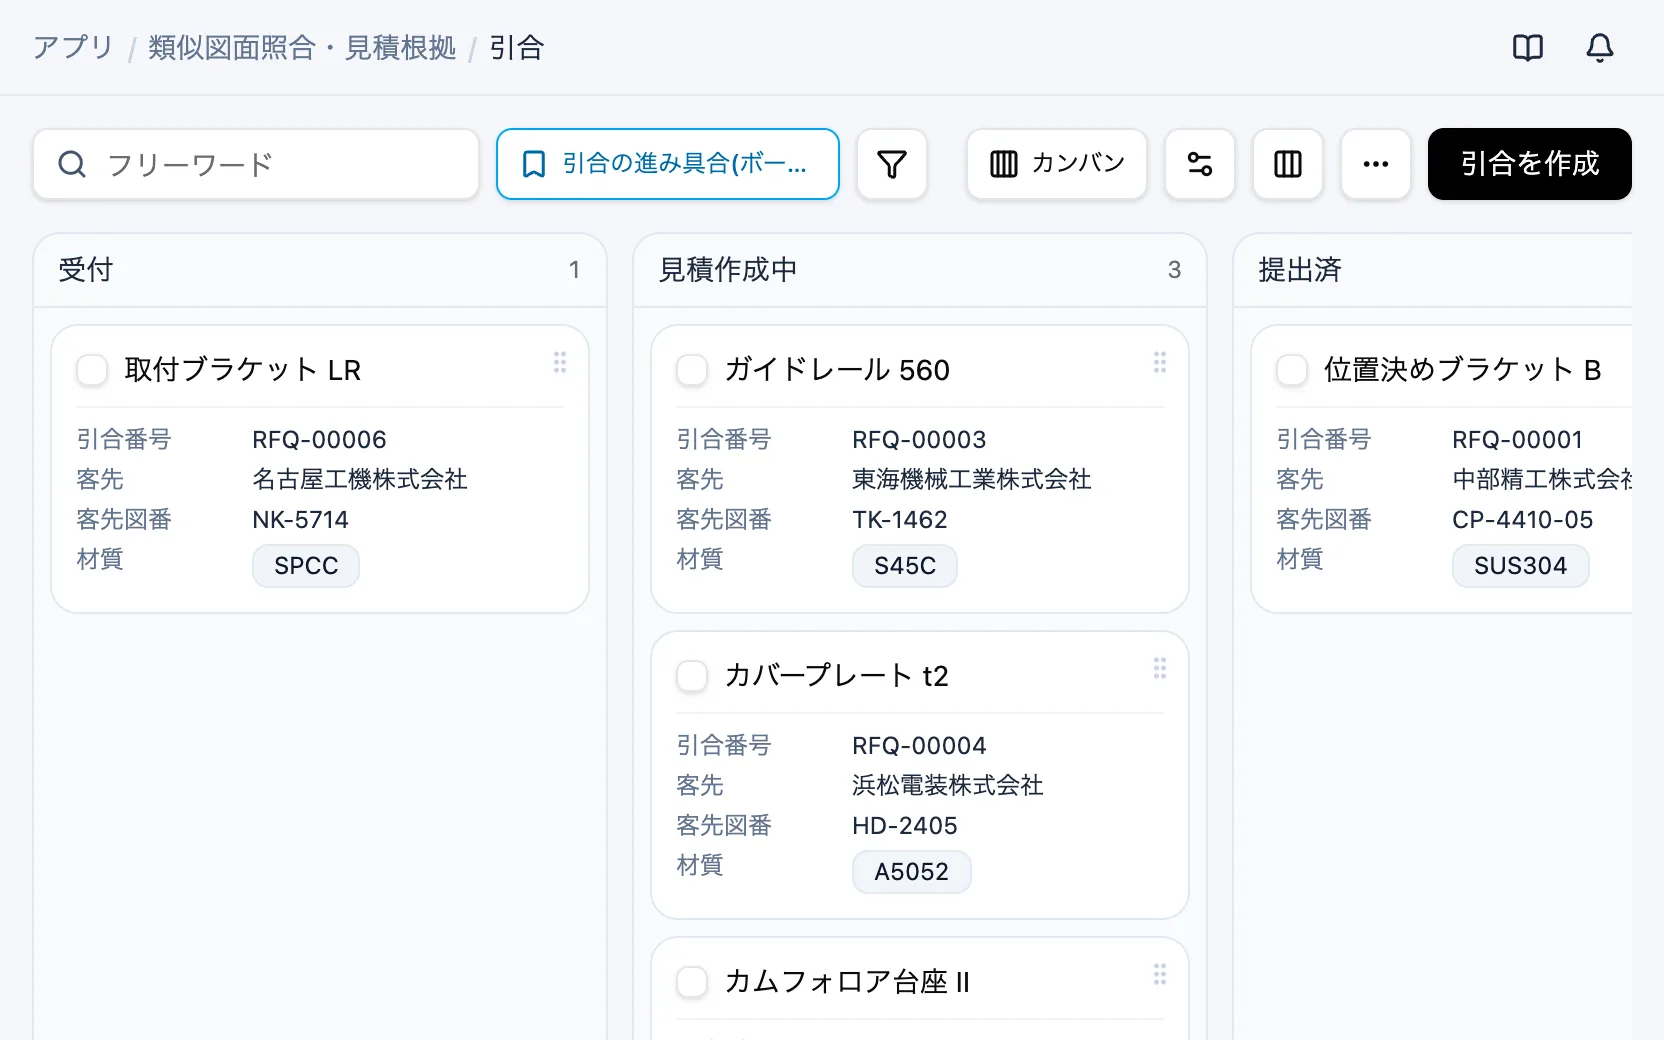Open the documentation book icon
Screen dimensions: 1664x1040
[x=1528, y=47]
